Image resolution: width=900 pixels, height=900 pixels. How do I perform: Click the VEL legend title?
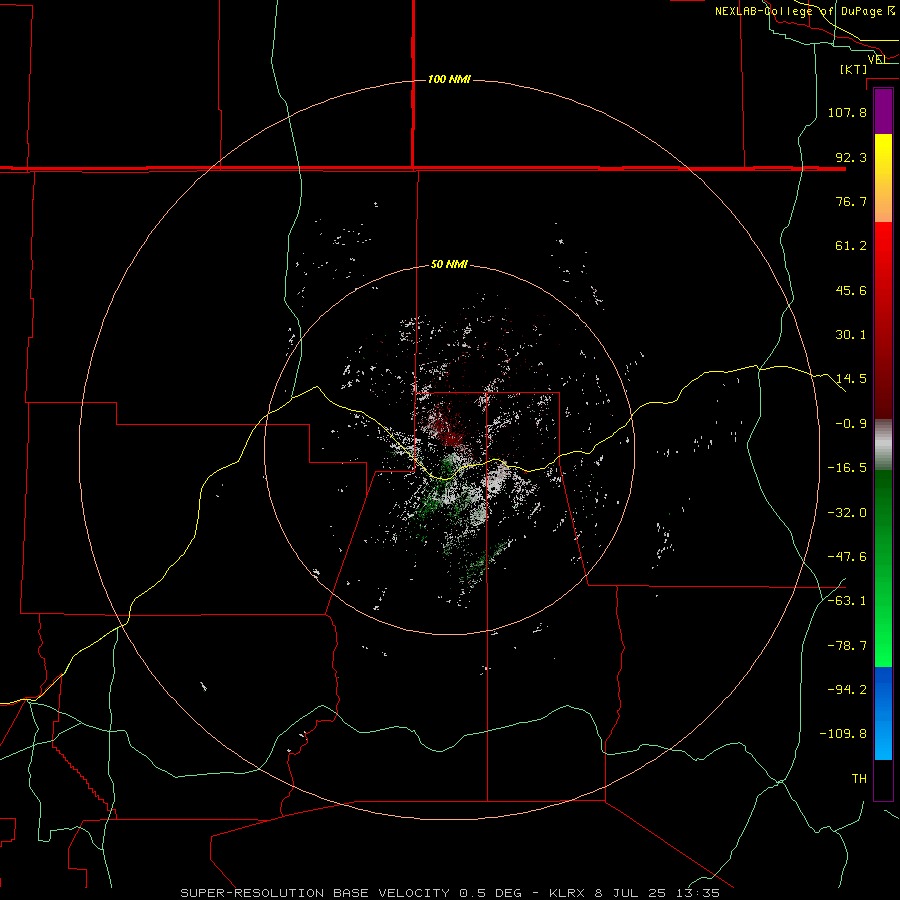[x=877, y=59]
